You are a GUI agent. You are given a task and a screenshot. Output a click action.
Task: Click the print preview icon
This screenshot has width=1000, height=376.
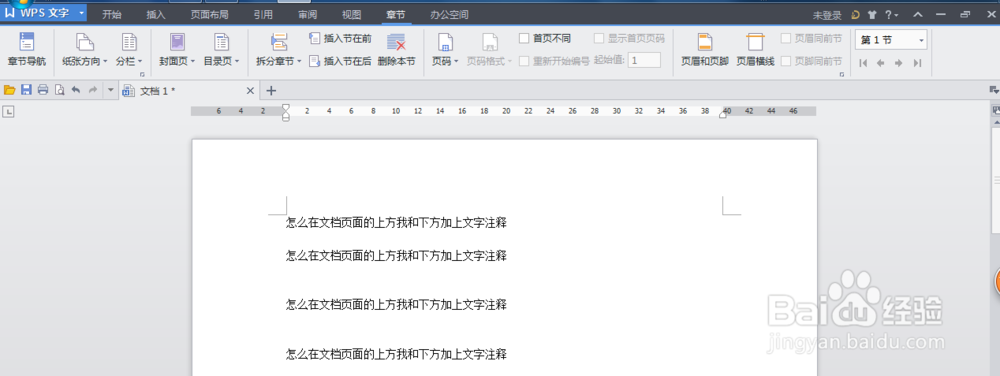(x=59, y=90)
